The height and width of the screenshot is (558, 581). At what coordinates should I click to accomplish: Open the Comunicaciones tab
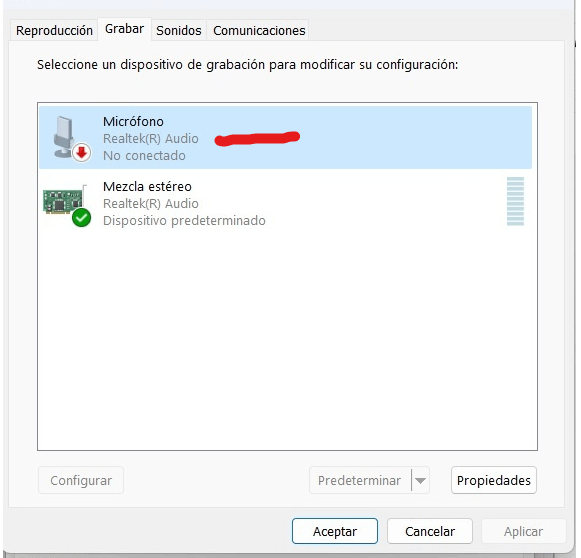259,30
